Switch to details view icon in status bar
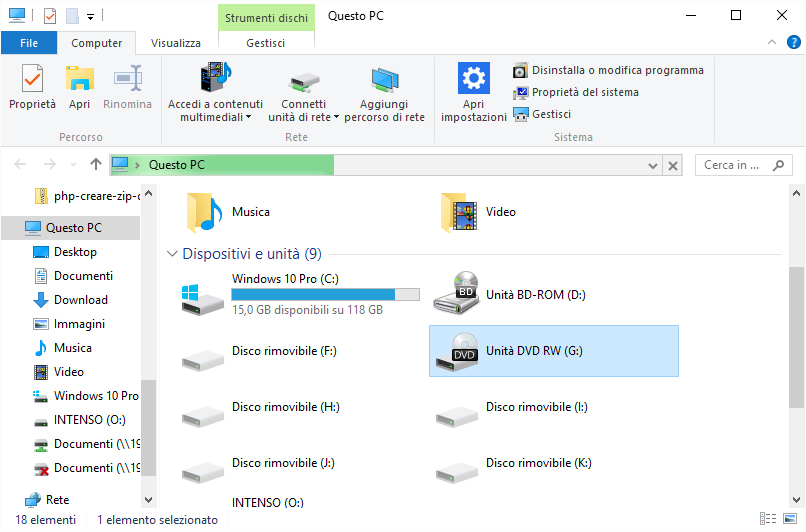Screen dimensions: 806x532 click(x=768, y=519)
